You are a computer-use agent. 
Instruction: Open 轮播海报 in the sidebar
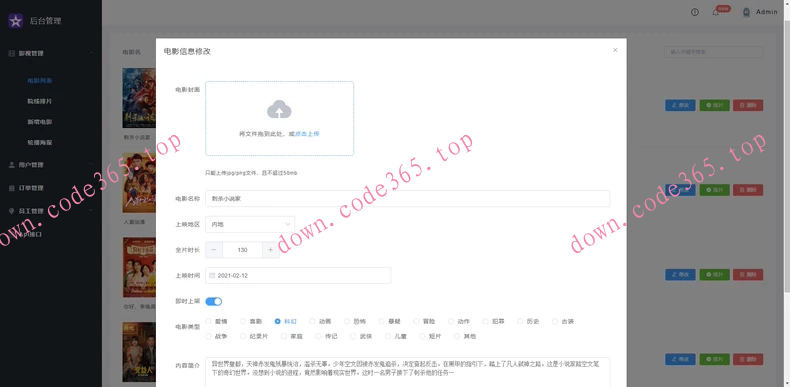(x=40, y=143)
